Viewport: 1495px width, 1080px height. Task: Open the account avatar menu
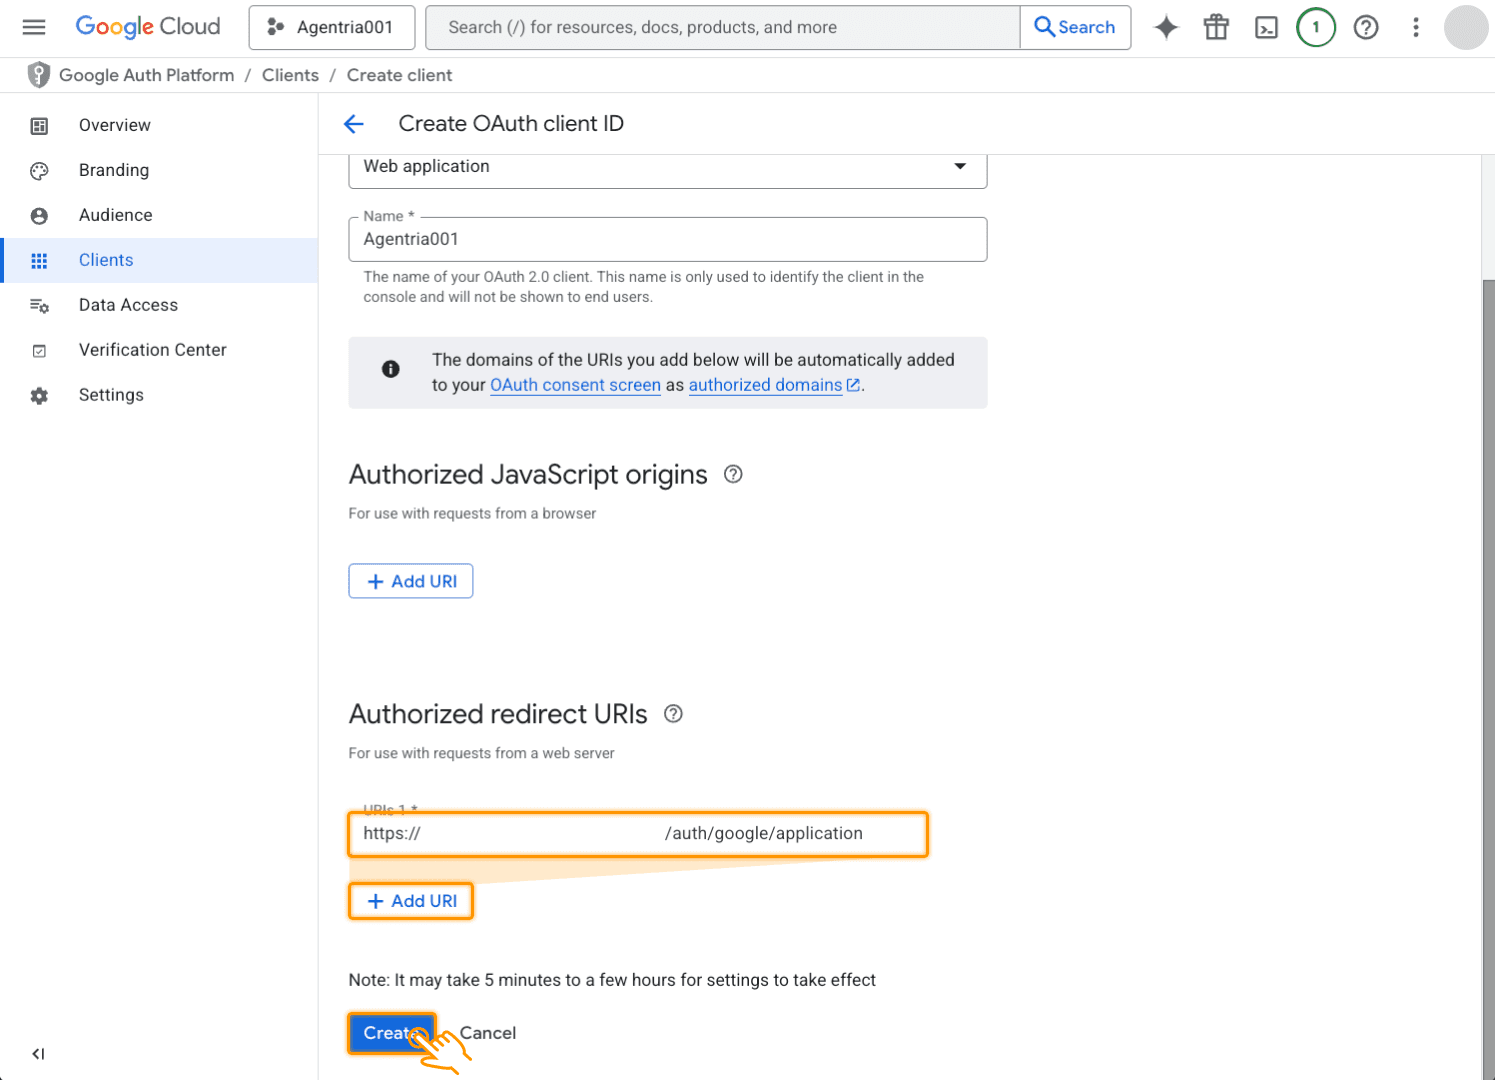1466,27
